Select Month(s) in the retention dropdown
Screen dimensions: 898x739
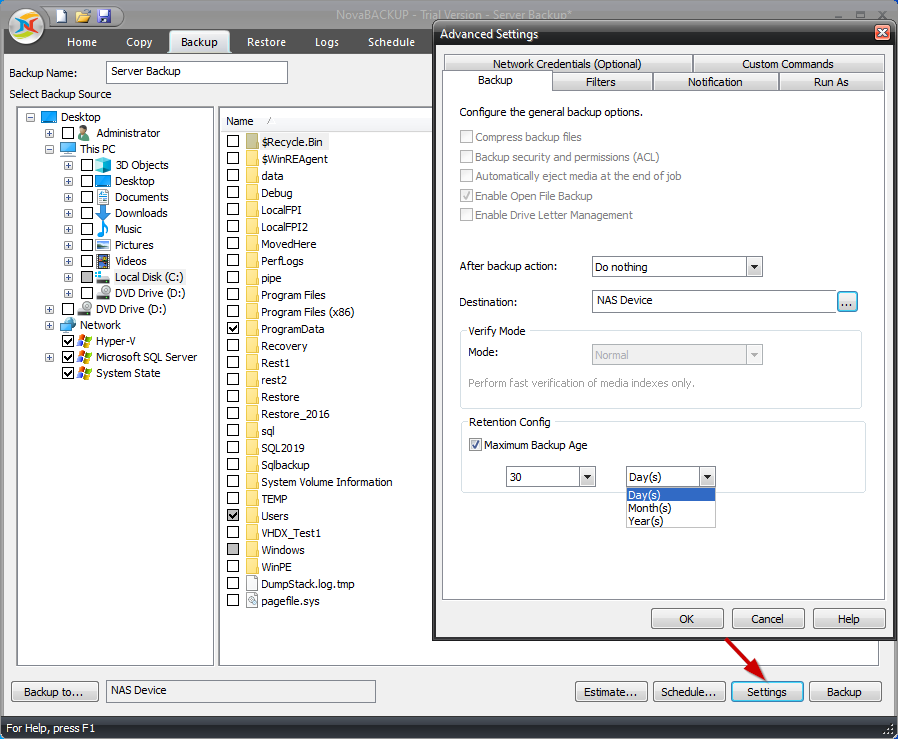coord(650,507)
